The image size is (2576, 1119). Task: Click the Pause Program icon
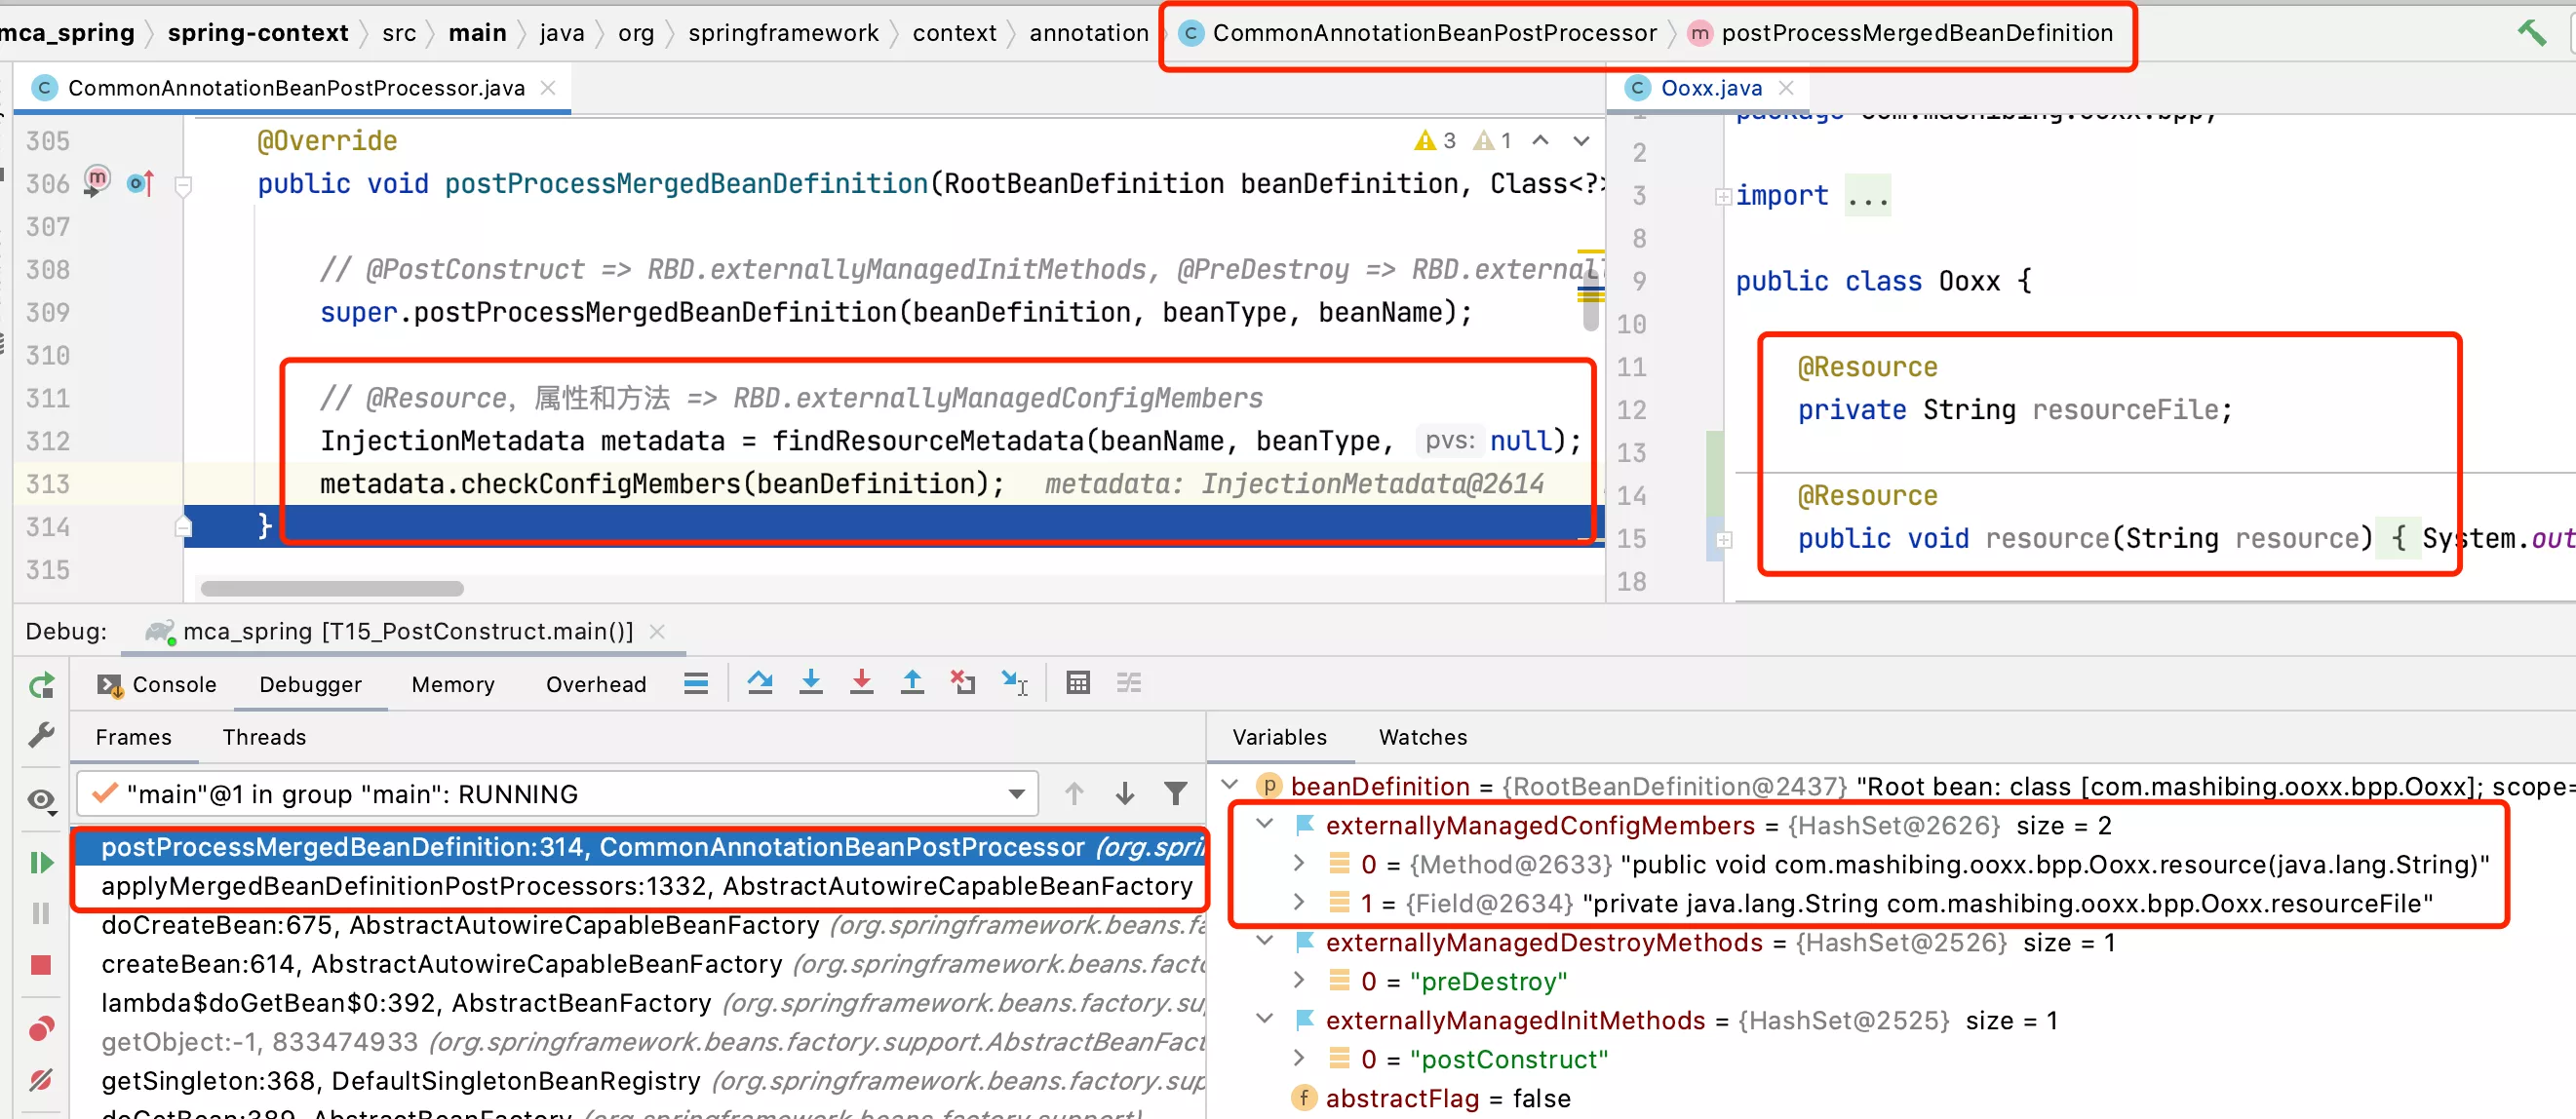[x=41, y=913]
